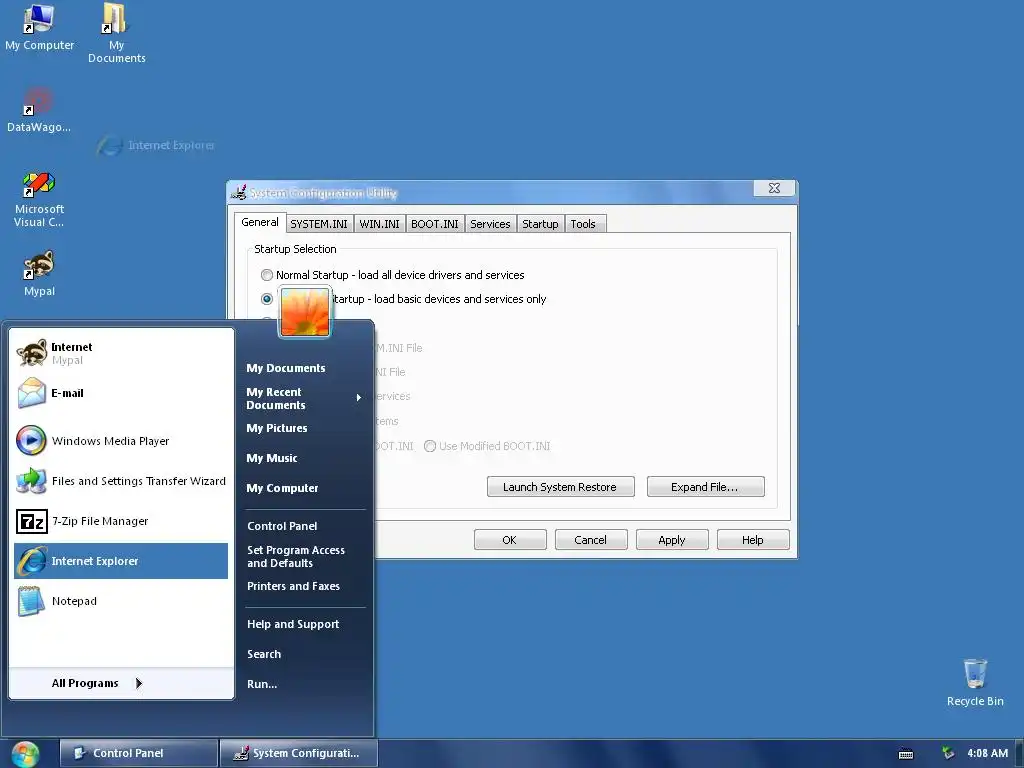
Task: Click the user account flower picture
Action: (305, 312)
